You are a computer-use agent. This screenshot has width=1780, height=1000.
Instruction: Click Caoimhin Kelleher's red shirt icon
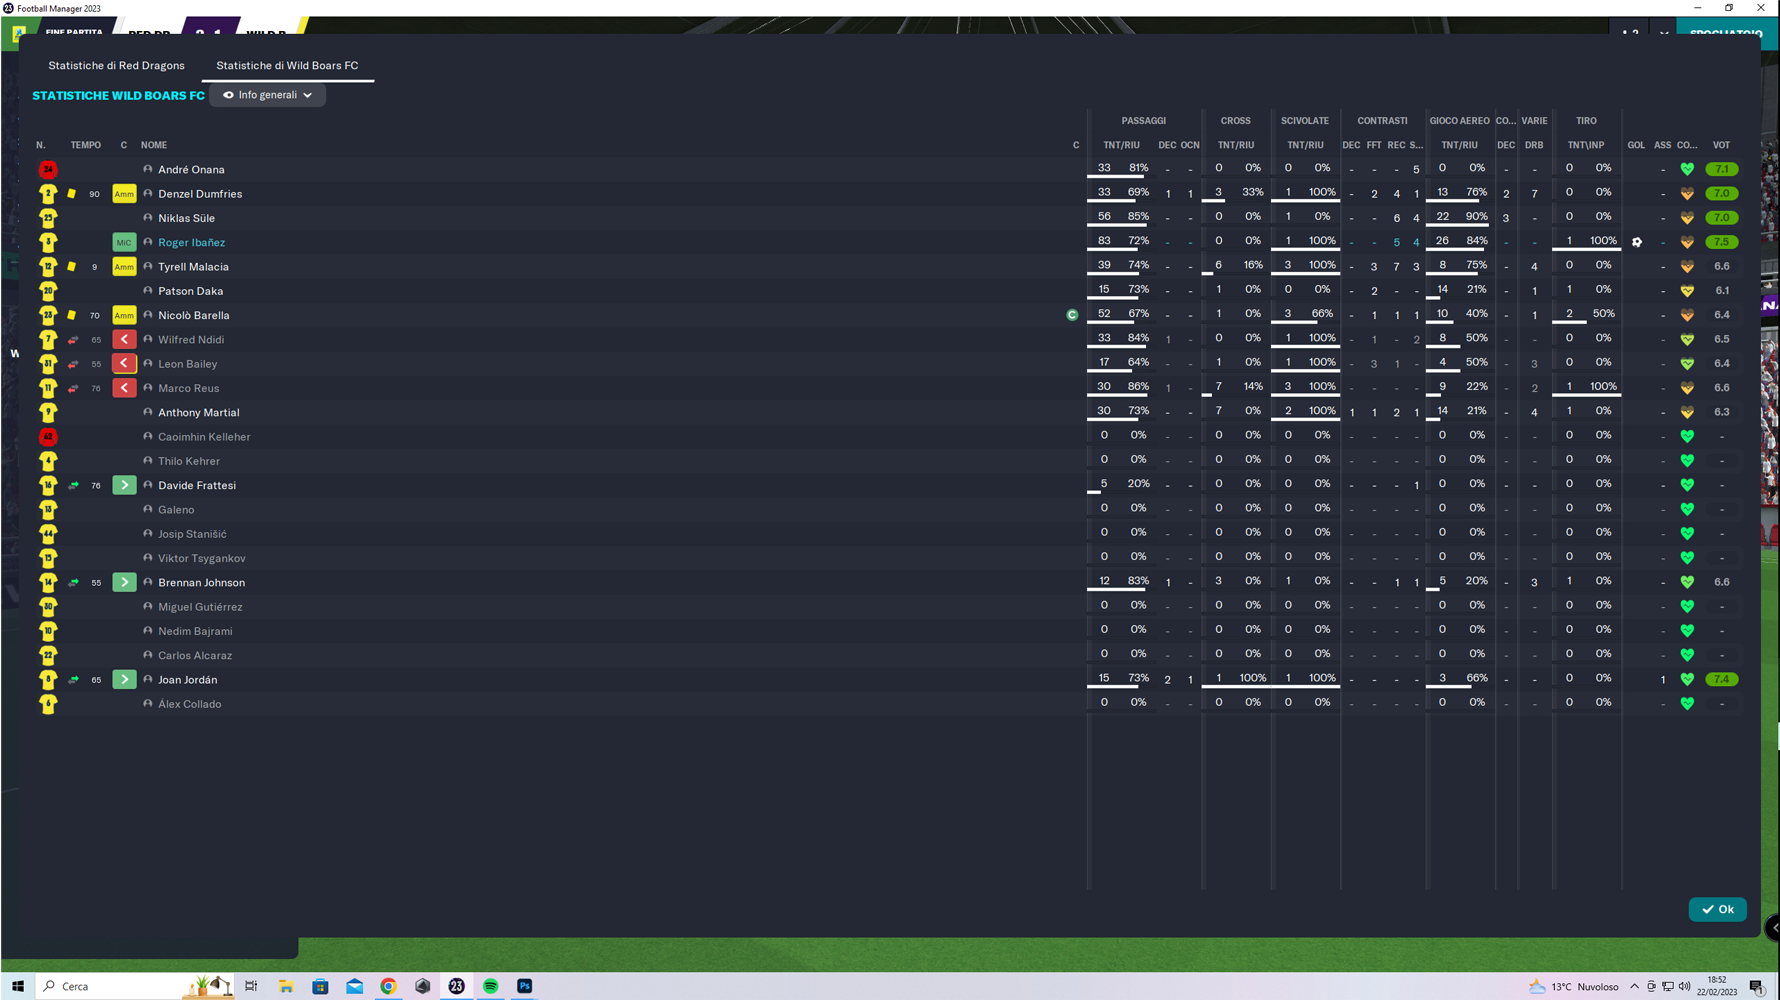pos(48,437)
